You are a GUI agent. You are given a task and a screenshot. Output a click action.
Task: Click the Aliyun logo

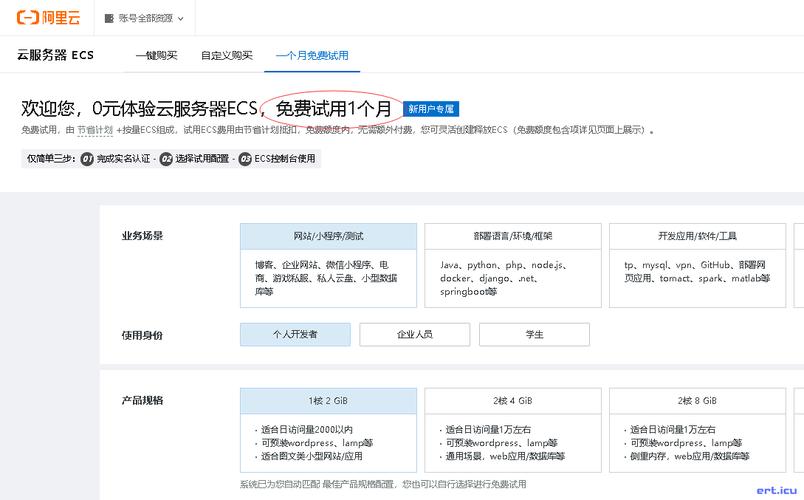pos(48,17)
